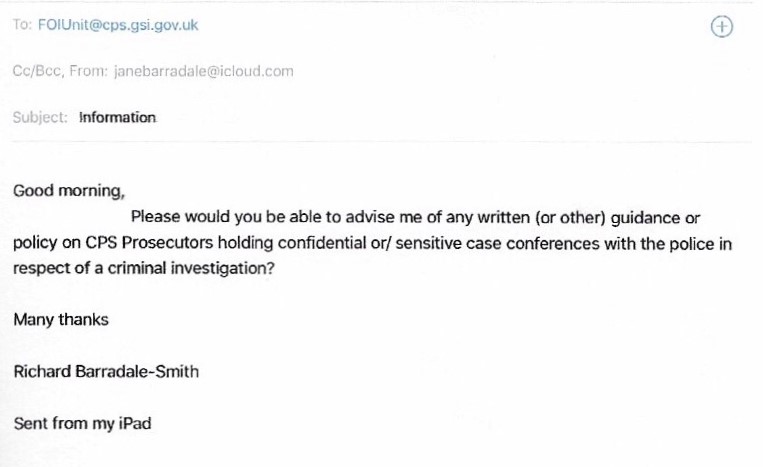This screenshot has width=763, height=467.
Task: Click the words 'CPS Prosecutors' in body
Action: point(135,243)
